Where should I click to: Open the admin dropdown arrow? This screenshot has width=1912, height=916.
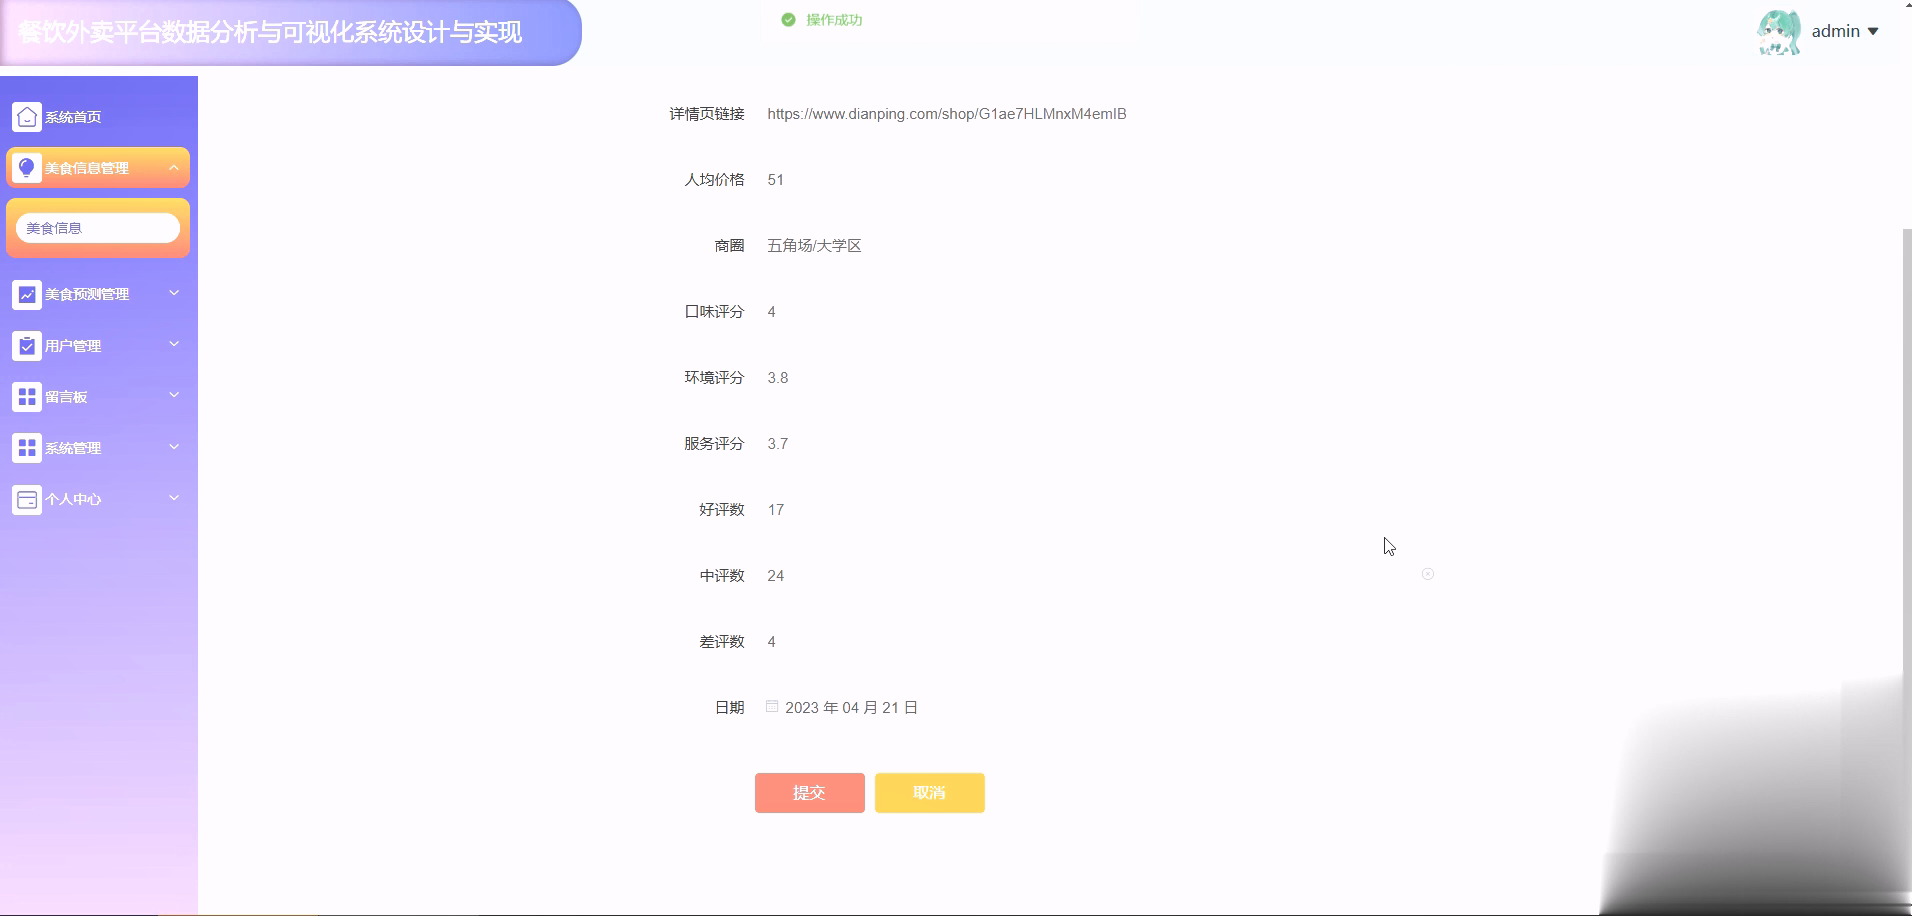[x=1873, y=32]
